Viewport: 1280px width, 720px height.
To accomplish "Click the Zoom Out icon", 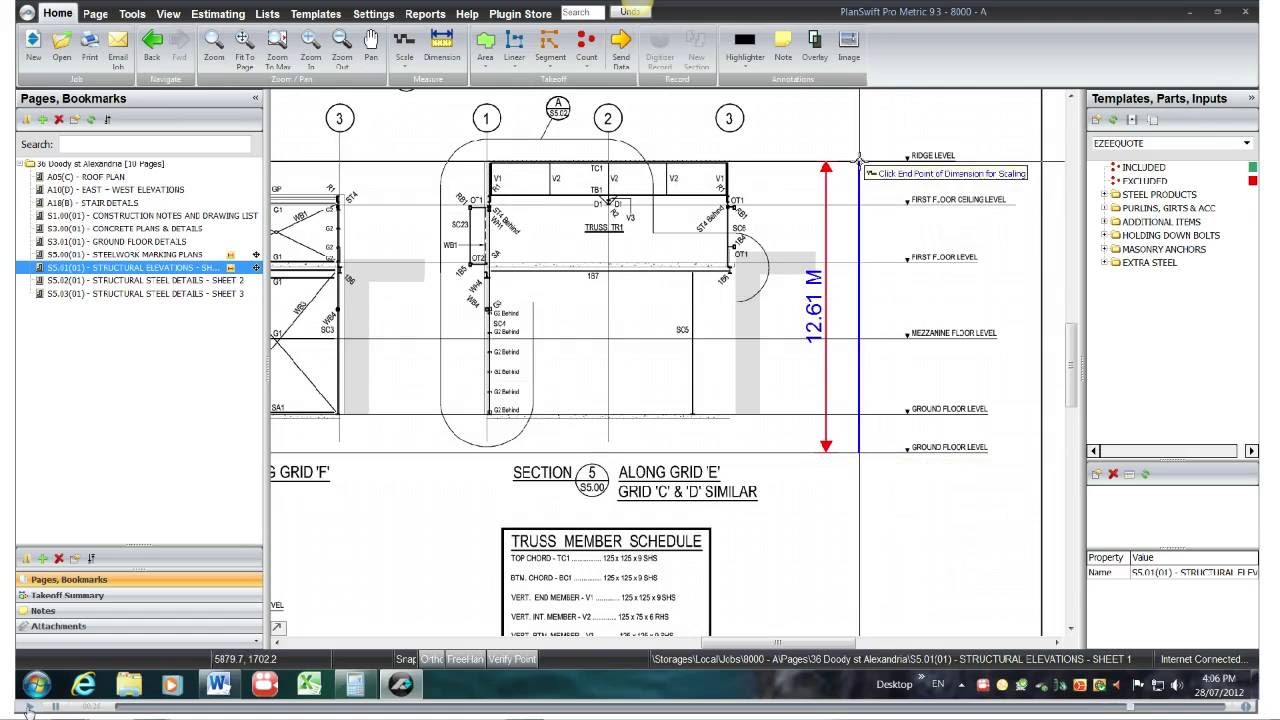I will 342,40.
